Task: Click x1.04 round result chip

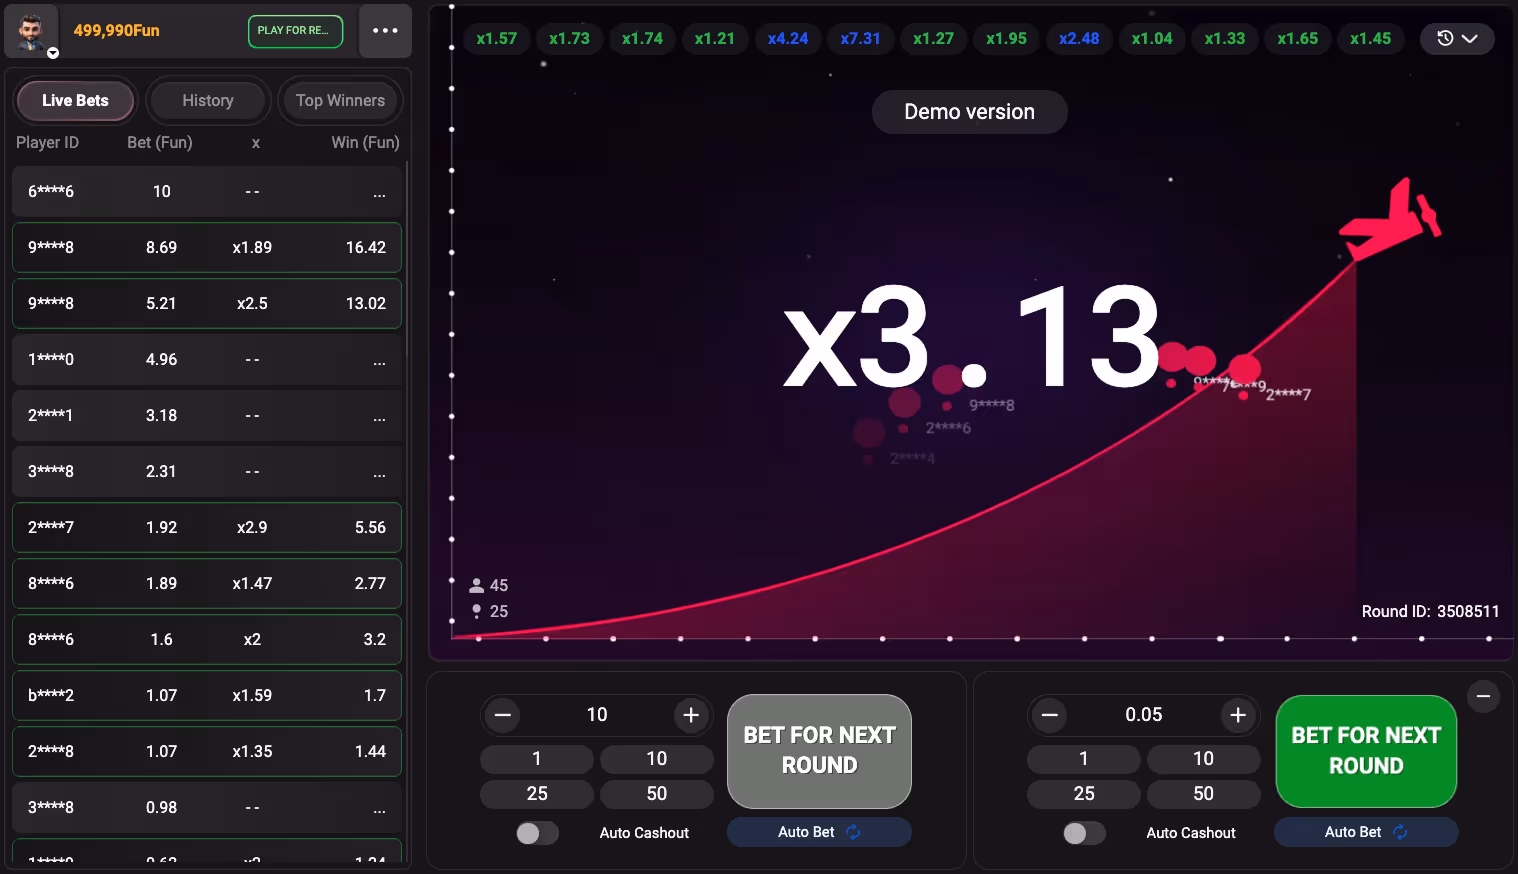Action: 1152,39
